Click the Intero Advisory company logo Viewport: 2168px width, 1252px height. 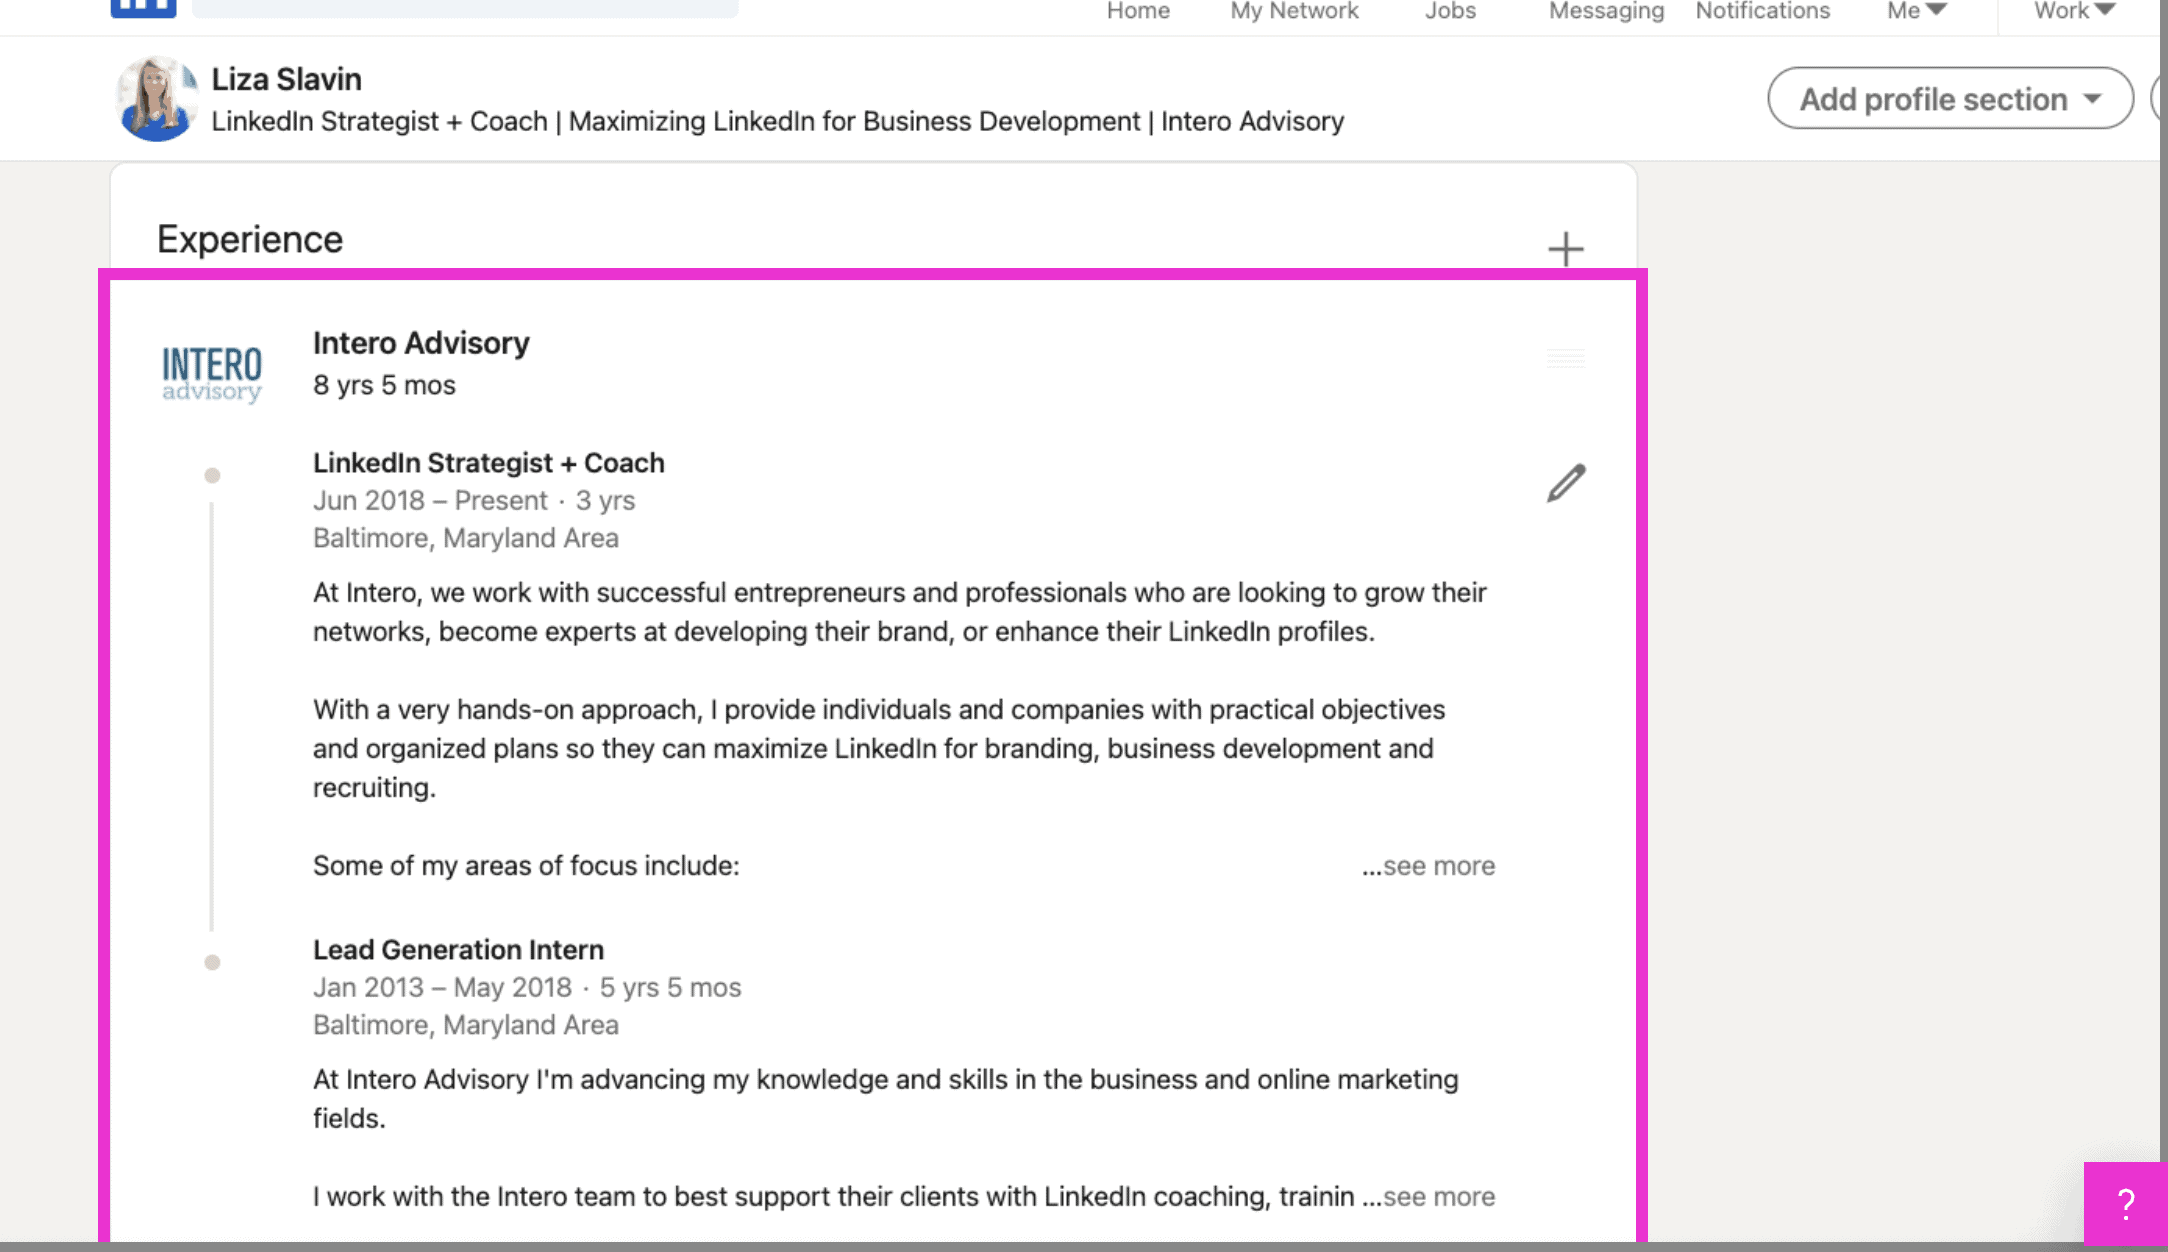pyautogui.click(x=212, y=373)
